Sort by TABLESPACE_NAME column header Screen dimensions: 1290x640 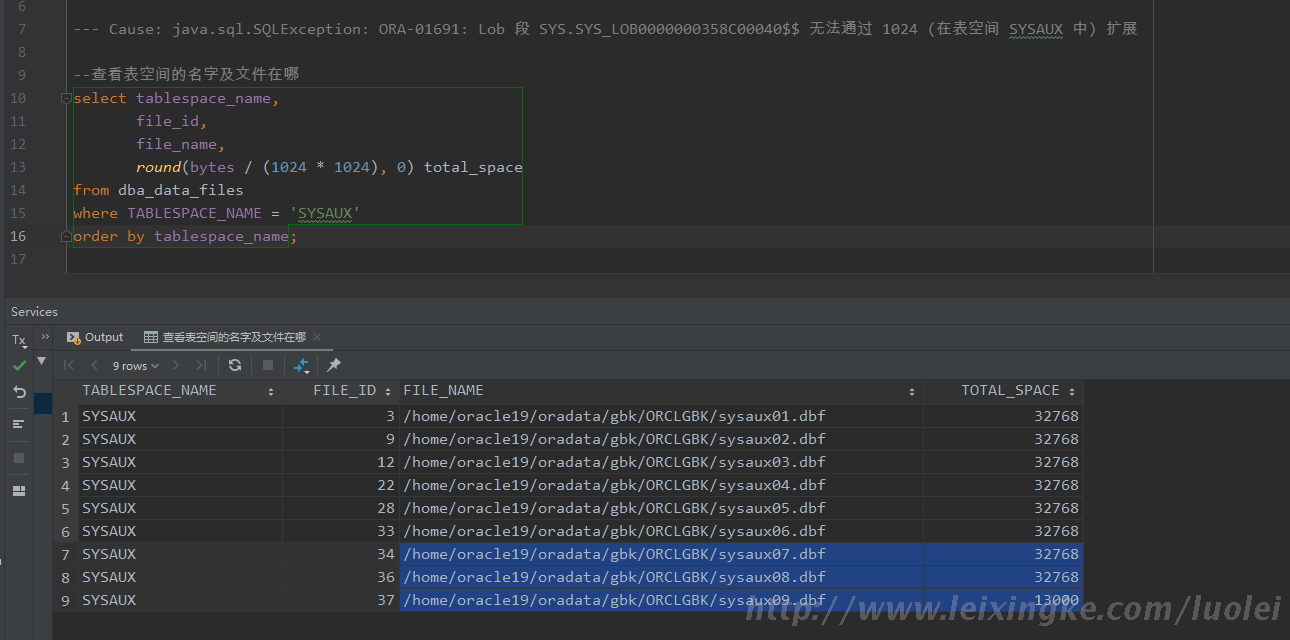pyautogui.click(x=150, y=391)
